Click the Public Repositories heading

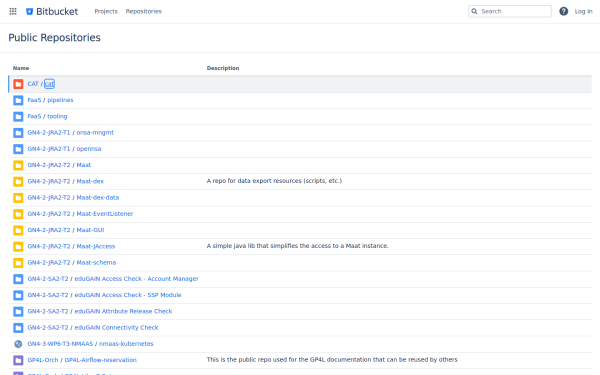click(x=54, y=38)
